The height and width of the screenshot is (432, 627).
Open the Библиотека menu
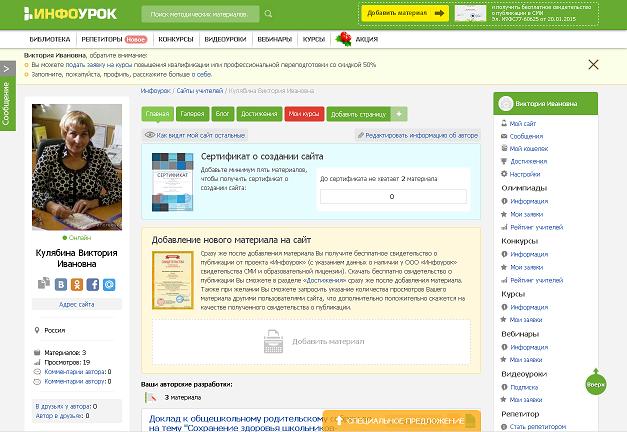pyautogui.click(x=50, y=39)
